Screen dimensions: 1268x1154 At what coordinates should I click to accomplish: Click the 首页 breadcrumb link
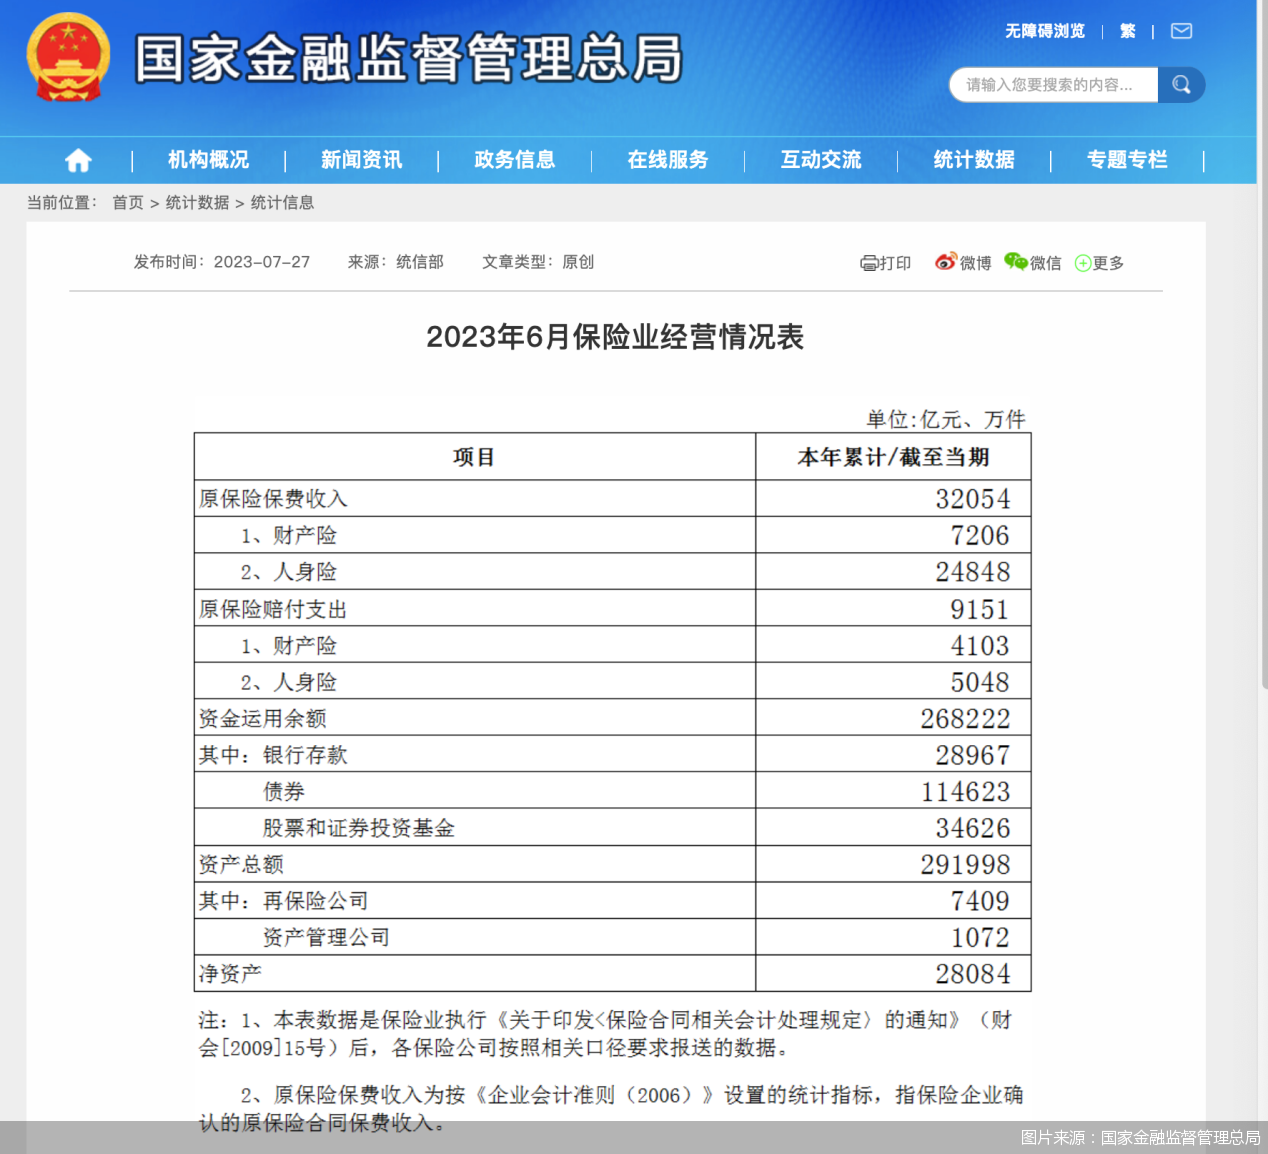(128, 202)
